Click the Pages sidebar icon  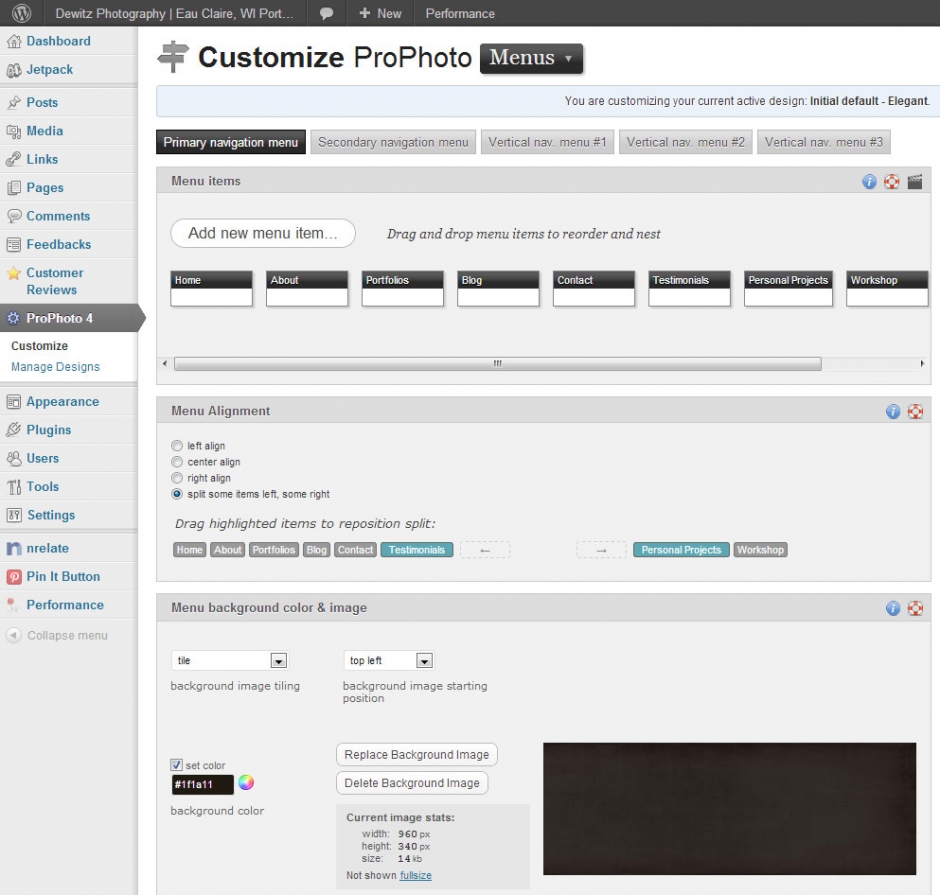pyautogui.click(x=14, y=188)
